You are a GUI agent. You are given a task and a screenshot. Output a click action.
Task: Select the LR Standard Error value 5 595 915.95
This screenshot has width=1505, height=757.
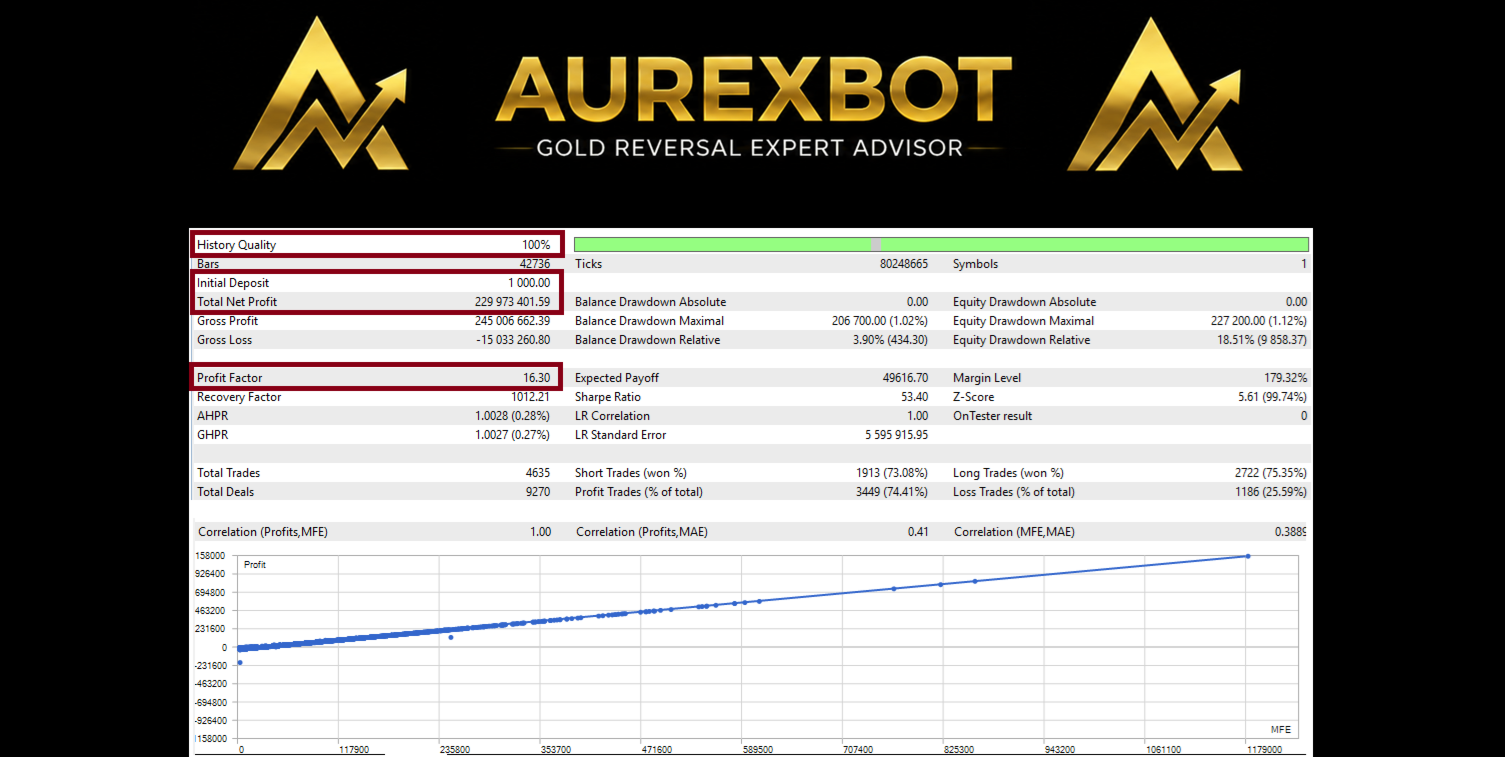pyautogui.click(x=897, y=435)
